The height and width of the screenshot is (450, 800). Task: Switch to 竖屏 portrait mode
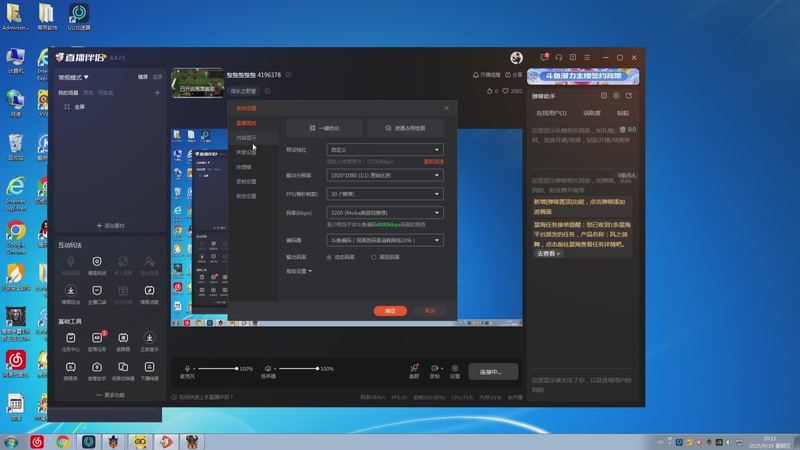[x=157, y=77]
